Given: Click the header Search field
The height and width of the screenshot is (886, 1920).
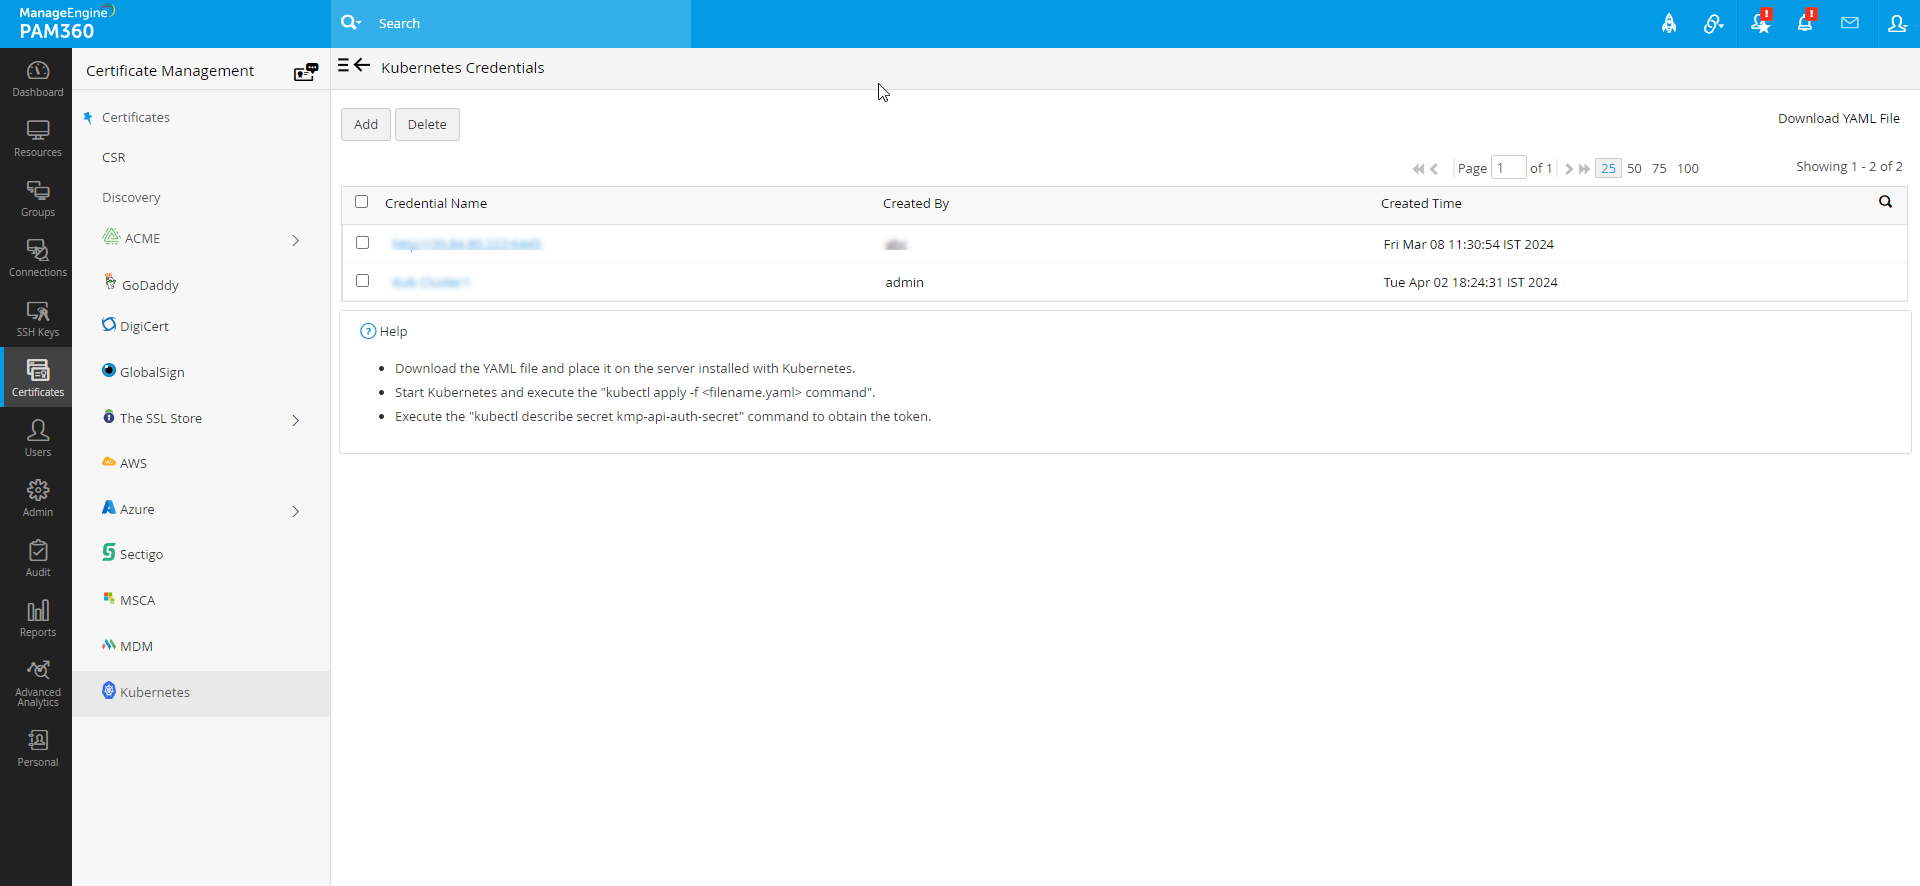Looking at the screenshot, I should (530, 23).
